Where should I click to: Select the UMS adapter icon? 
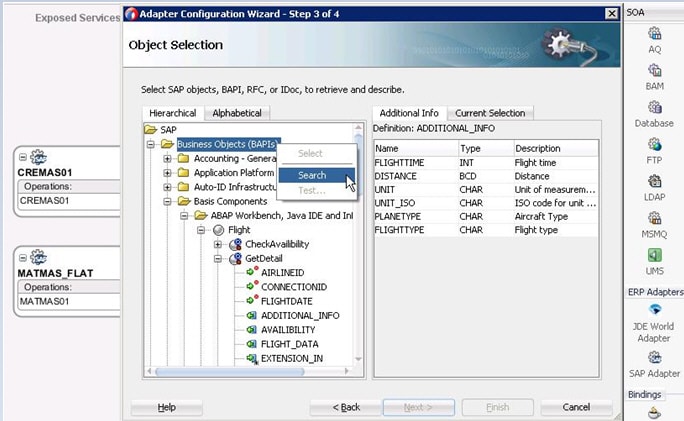(654, 255)
